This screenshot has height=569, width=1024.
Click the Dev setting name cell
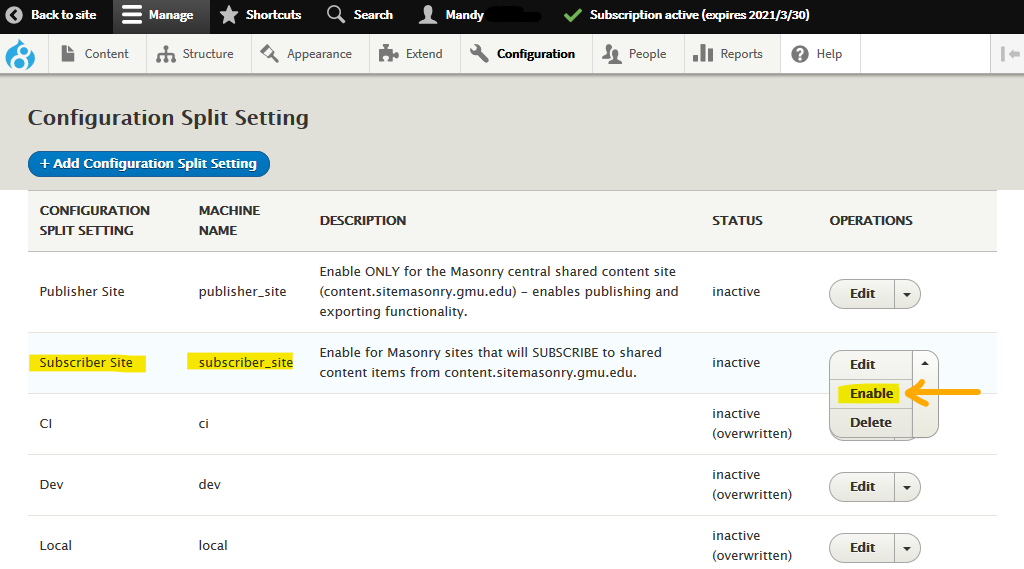(x=52, y=484)
